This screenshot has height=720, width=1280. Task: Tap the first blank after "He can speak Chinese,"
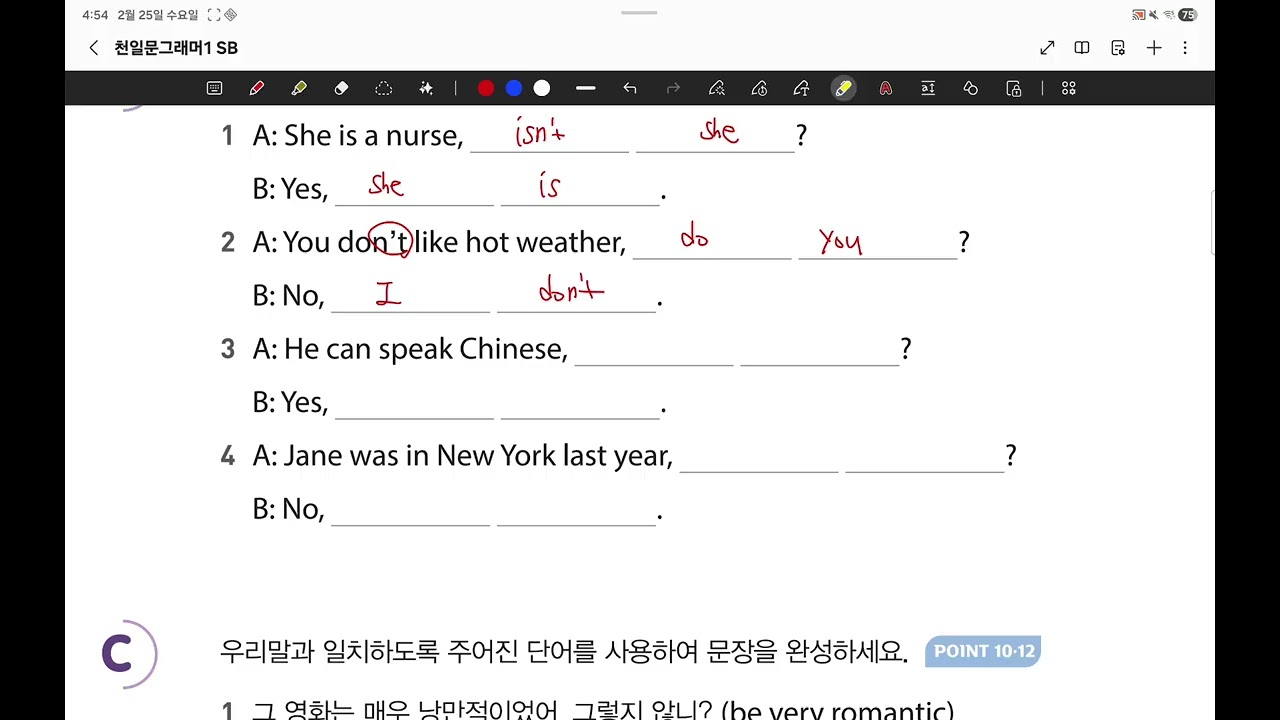(654, 350)
